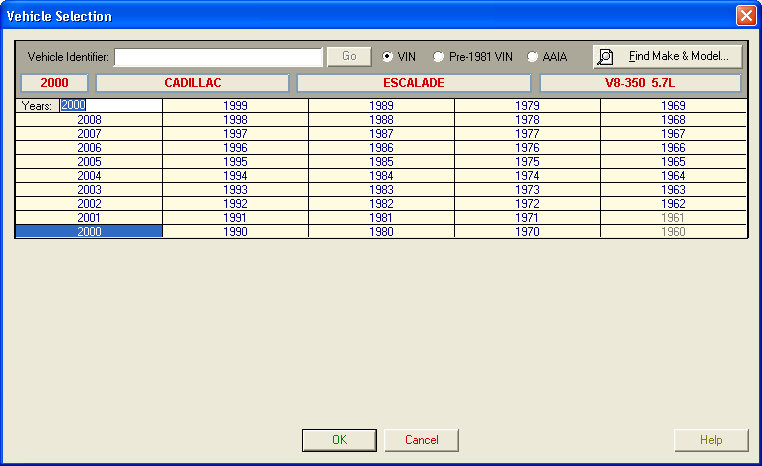Click the V8-350 5.7L engine header
Image resolution: width=762 pixels, height=466 pixels.
coord(640,83)
